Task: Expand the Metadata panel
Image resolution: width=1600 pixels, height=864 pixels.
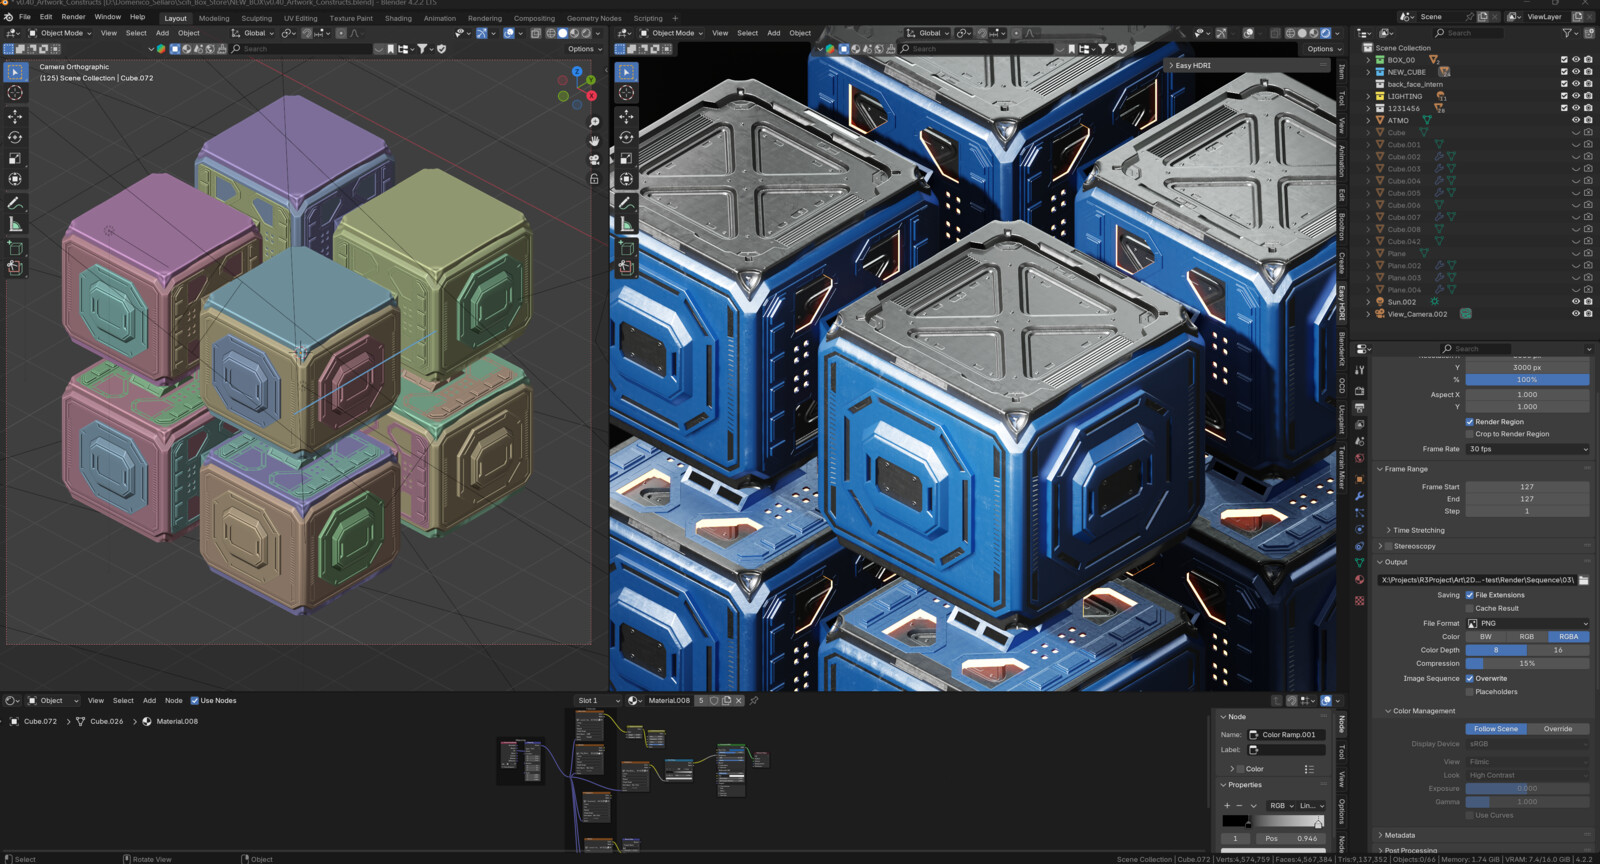Action: pos(1380,835)
